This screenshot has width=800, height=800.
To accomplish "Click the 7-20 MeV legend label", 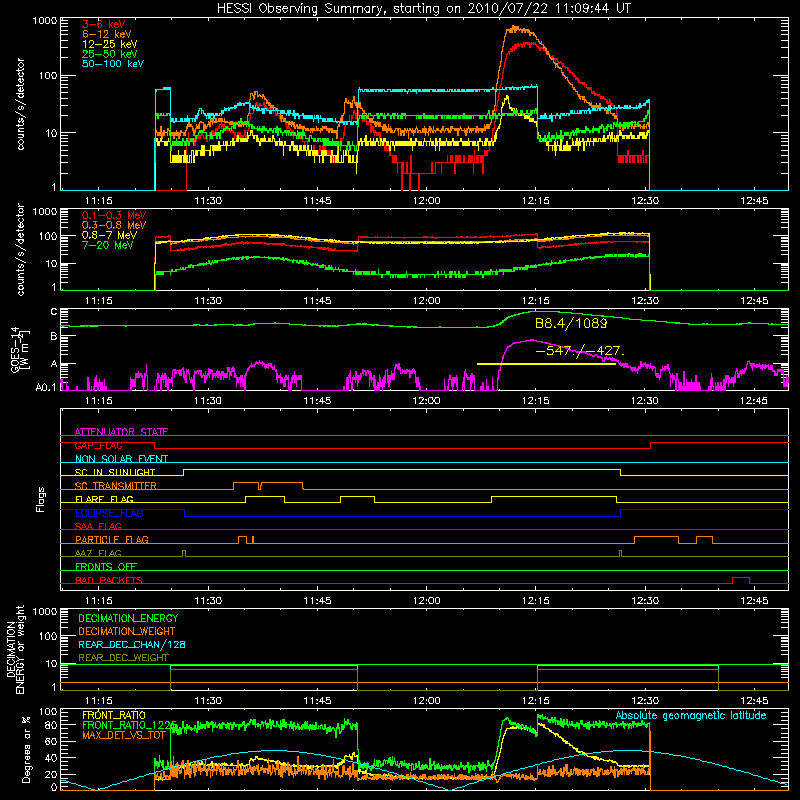I will coord(108,245).
